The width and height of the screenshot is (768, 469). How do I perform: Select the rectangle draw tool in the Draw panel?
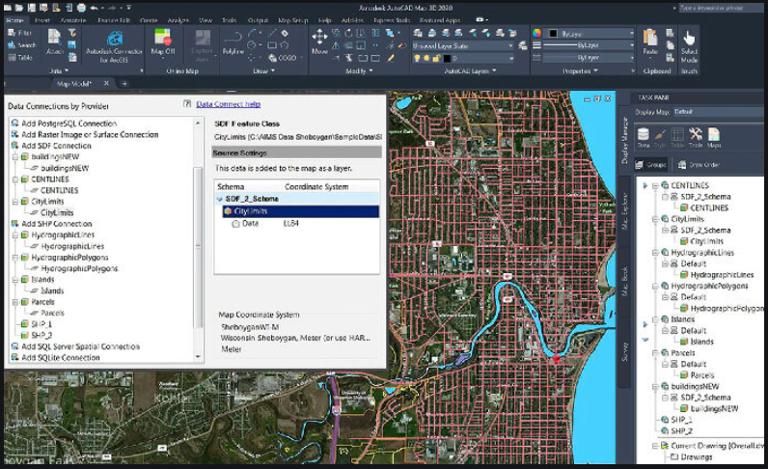[x=272, y=46]
